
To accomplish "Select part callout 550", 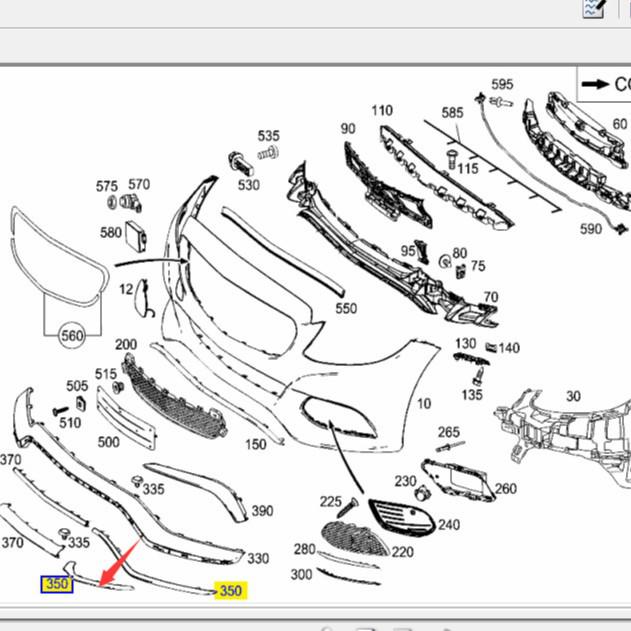I will pyautogui.click(x=346, y=309).
